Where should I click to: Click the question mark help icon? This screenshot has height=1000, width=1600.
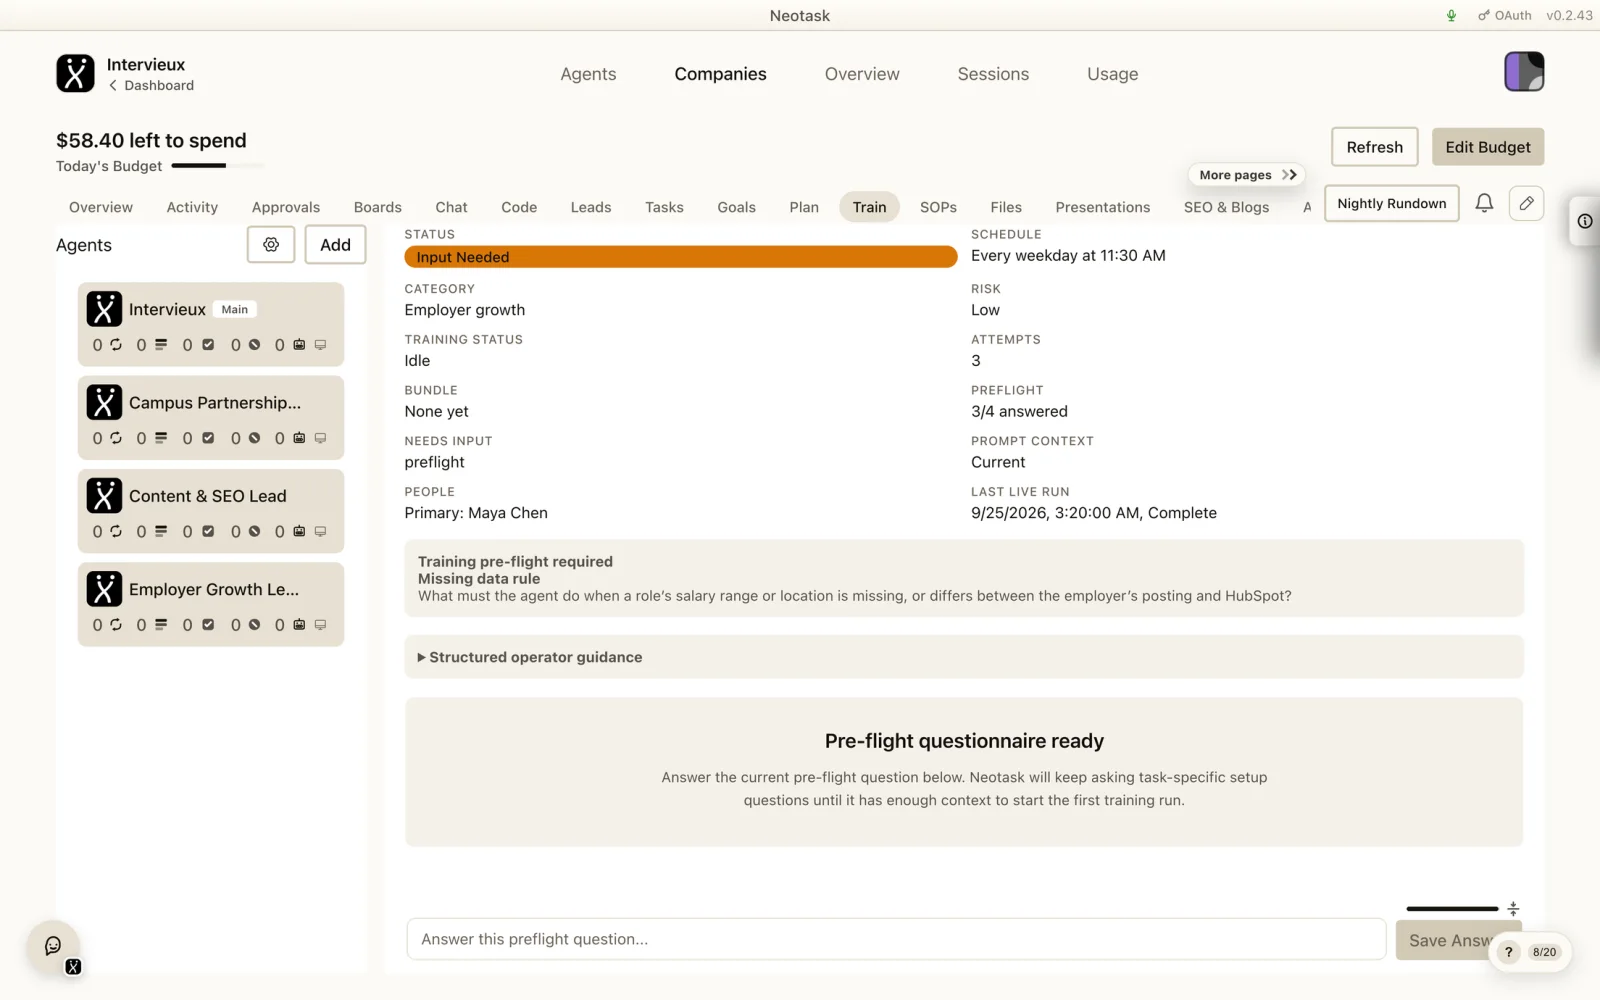pyautogui.click(x=1508, y=952)
